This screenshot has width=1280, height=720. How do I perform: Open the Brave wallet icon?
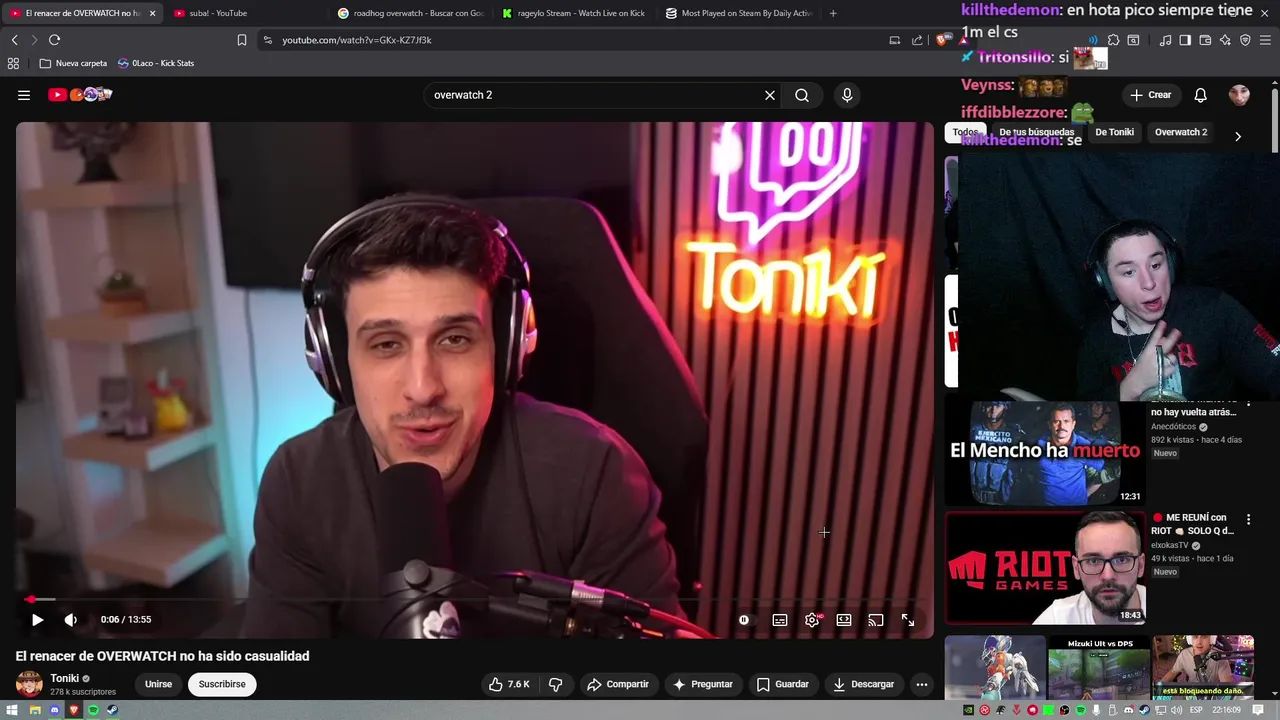[x=1205, y=40]
